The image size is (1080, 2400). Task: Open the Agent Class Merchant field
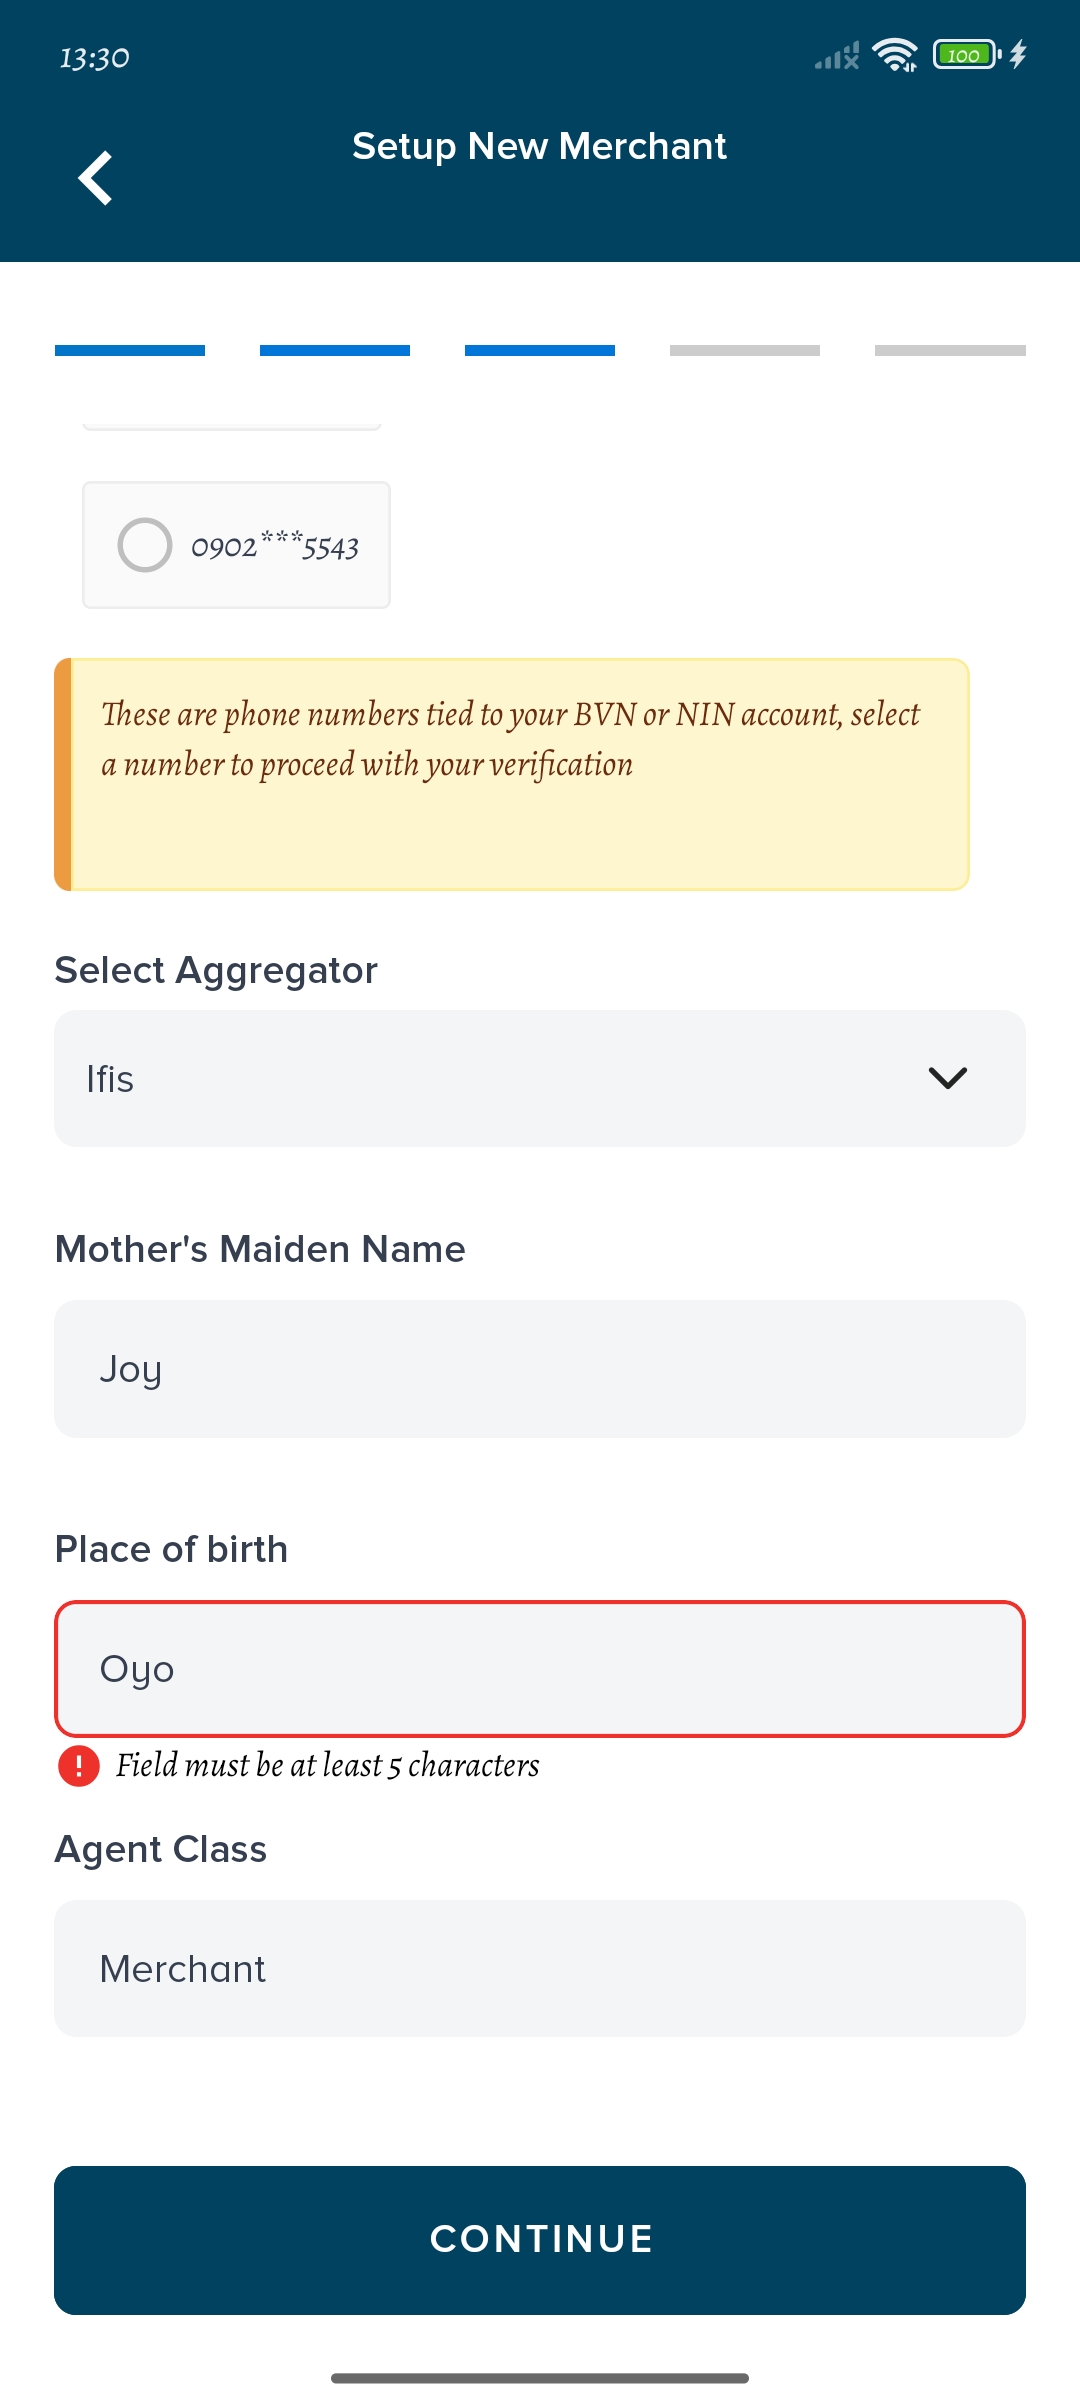540,1968
